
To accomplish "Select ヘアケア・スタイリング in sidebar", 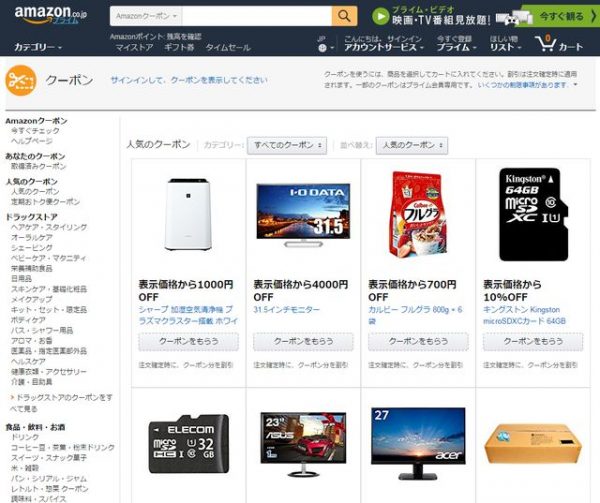I will point(49,227).
